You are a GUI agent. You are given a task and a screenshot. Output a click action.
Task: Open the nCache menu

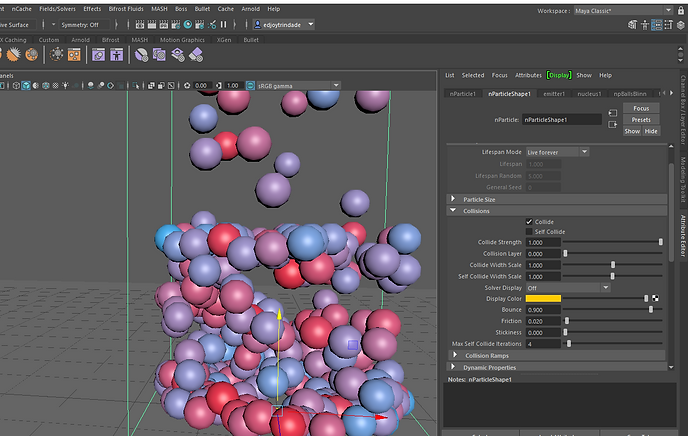tap(22, 9)
